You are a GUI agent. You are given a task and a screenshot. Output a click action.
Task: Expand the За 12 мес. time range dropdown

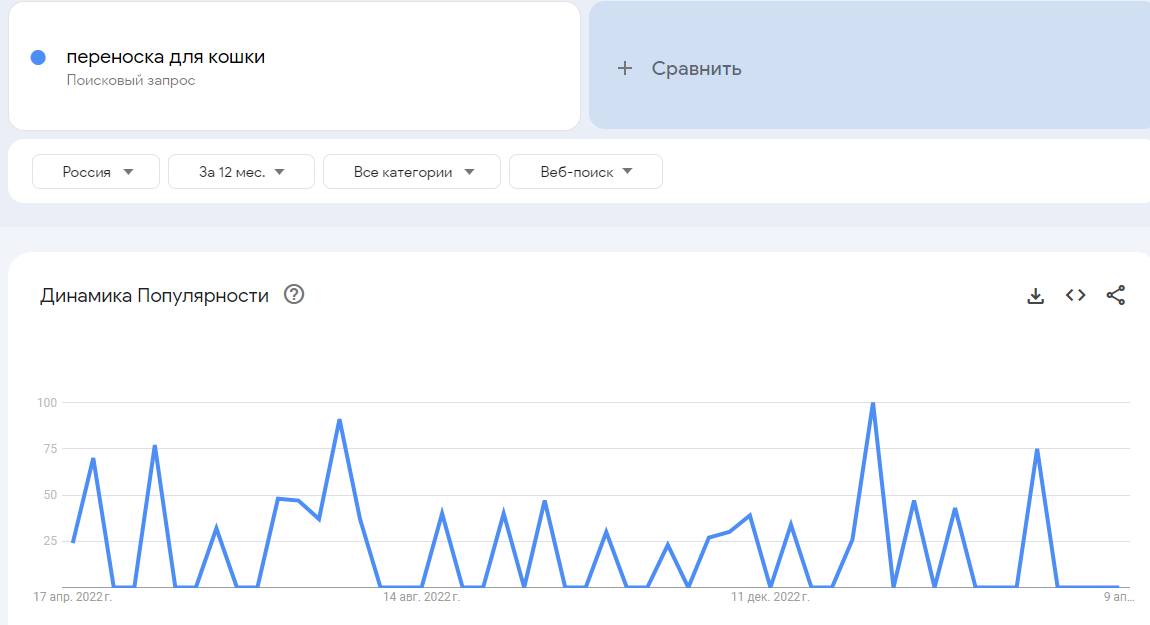click(x=240, y=171)
